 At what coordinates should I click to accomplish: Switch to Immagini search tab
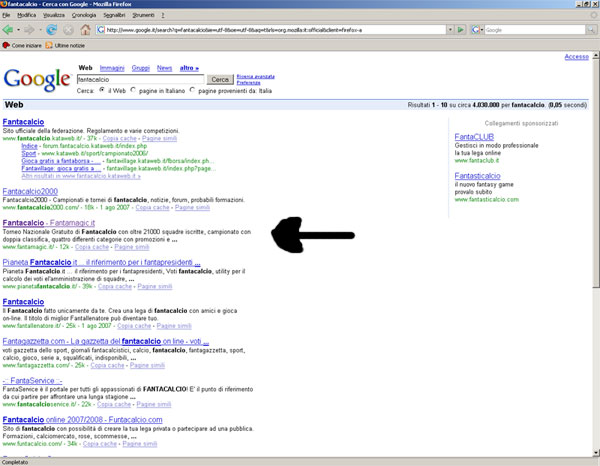pyautogui.click(x=112, y=68)
